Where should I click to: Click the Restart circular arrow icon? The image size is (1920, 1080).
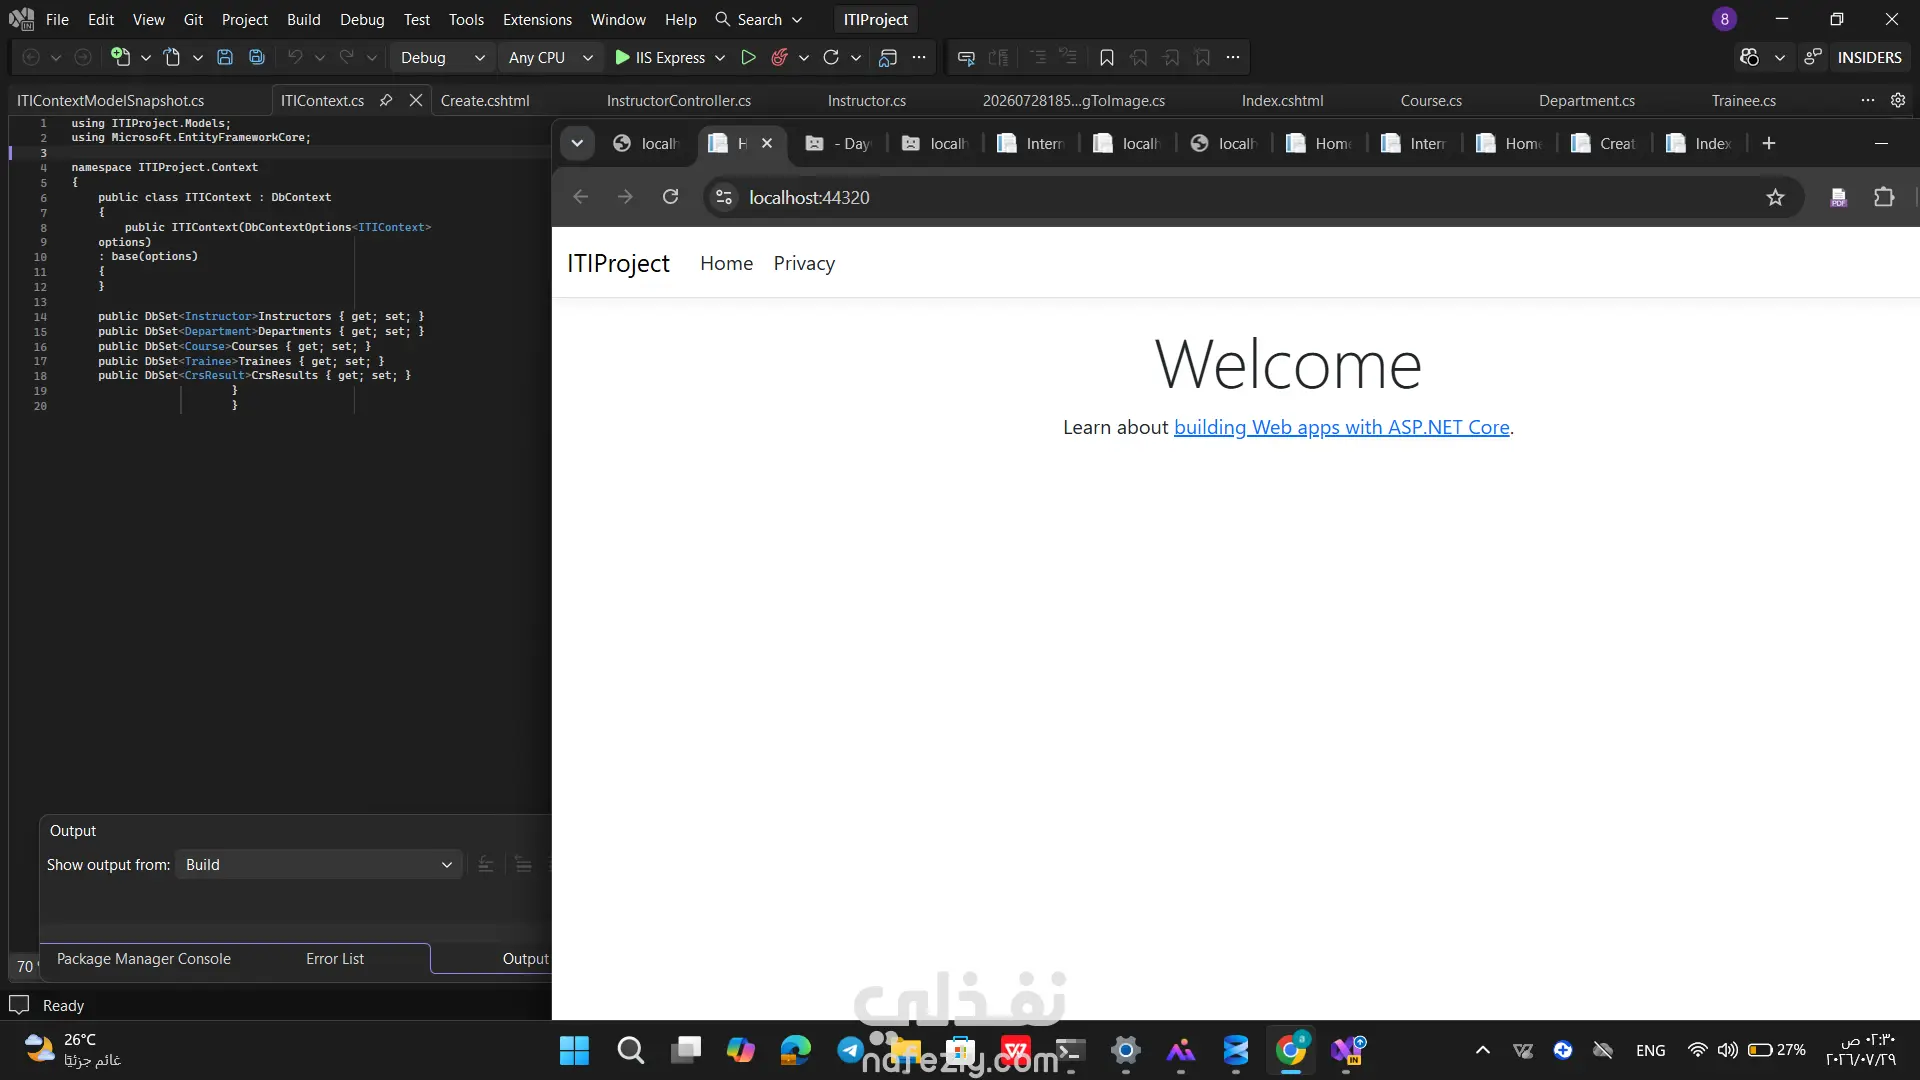click(831, 57)
